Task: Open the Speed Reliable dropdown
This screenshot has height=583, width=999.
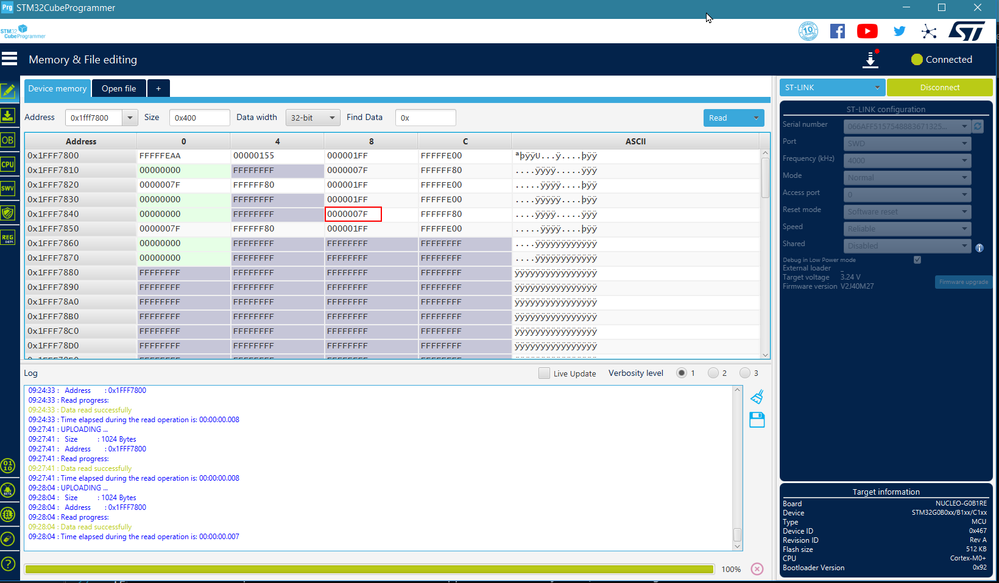Action: tap(907, 228)
